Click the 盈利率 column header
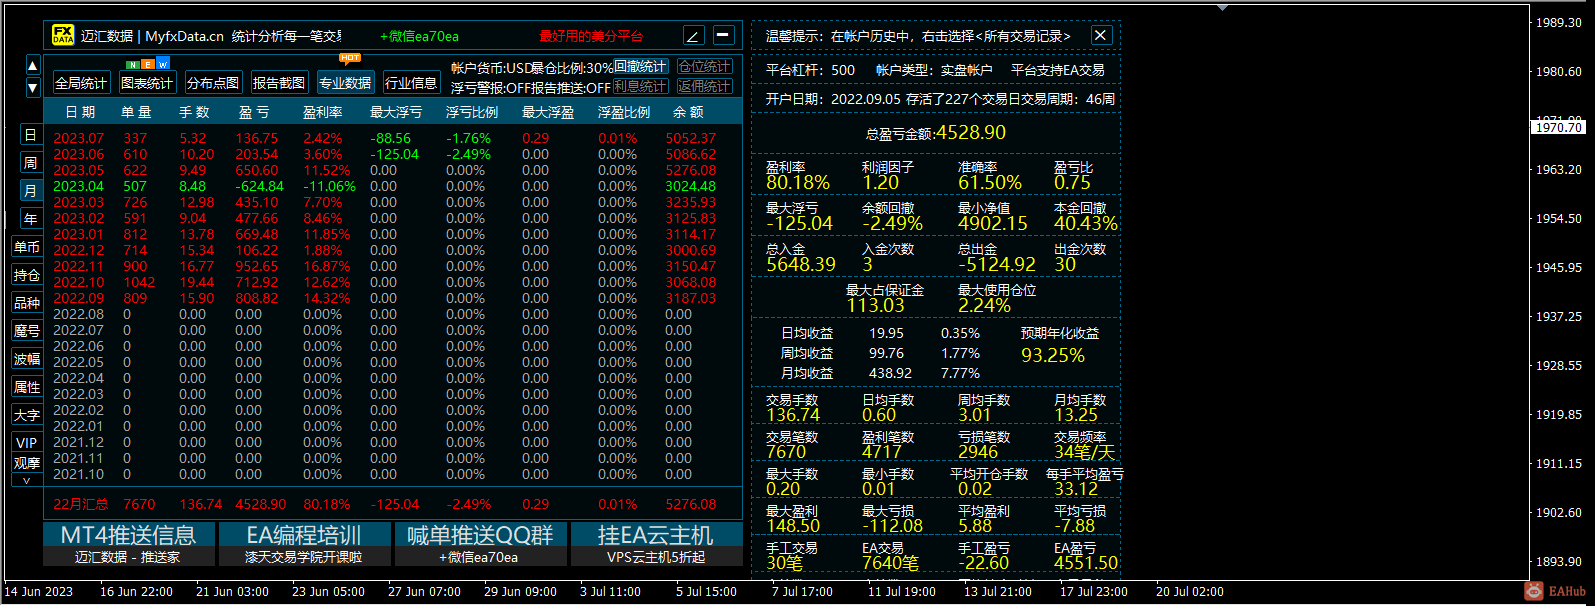1595x606 pixels. 323,112
